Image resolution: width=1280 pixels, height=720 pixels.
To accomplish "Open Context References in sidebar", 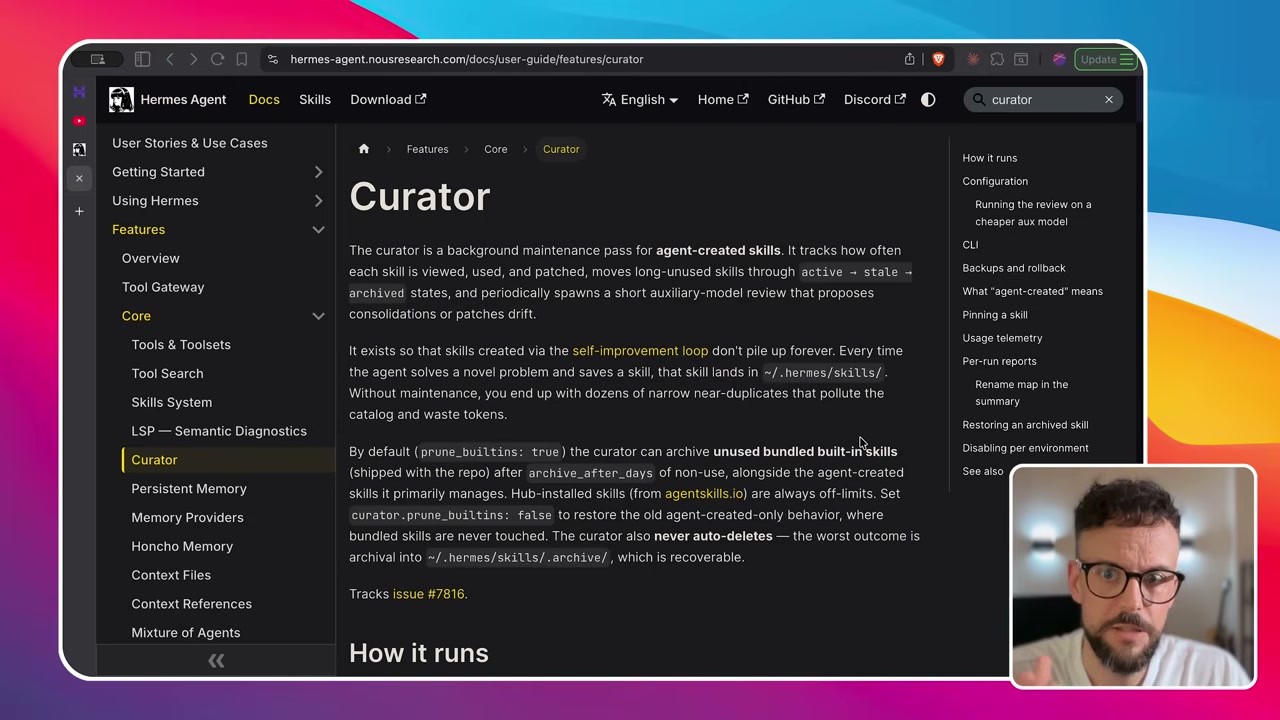I will click(191, 604).
